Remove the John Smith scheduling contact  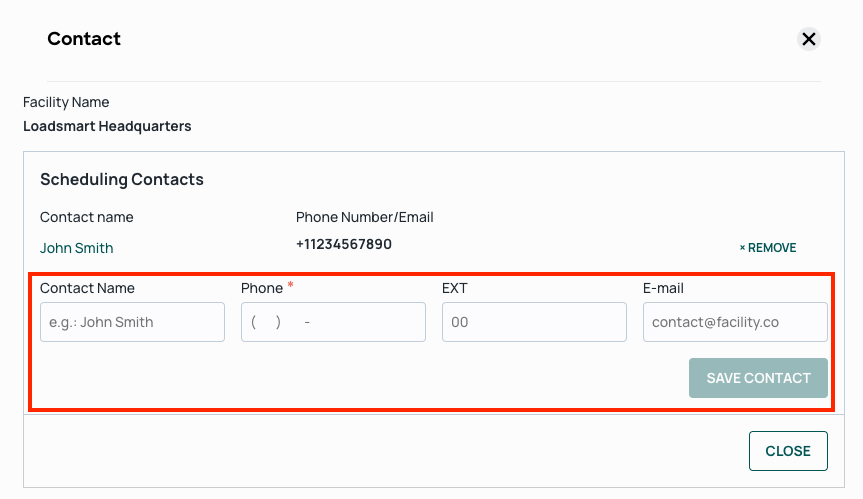pyautogui.click(x=767, y=248)
